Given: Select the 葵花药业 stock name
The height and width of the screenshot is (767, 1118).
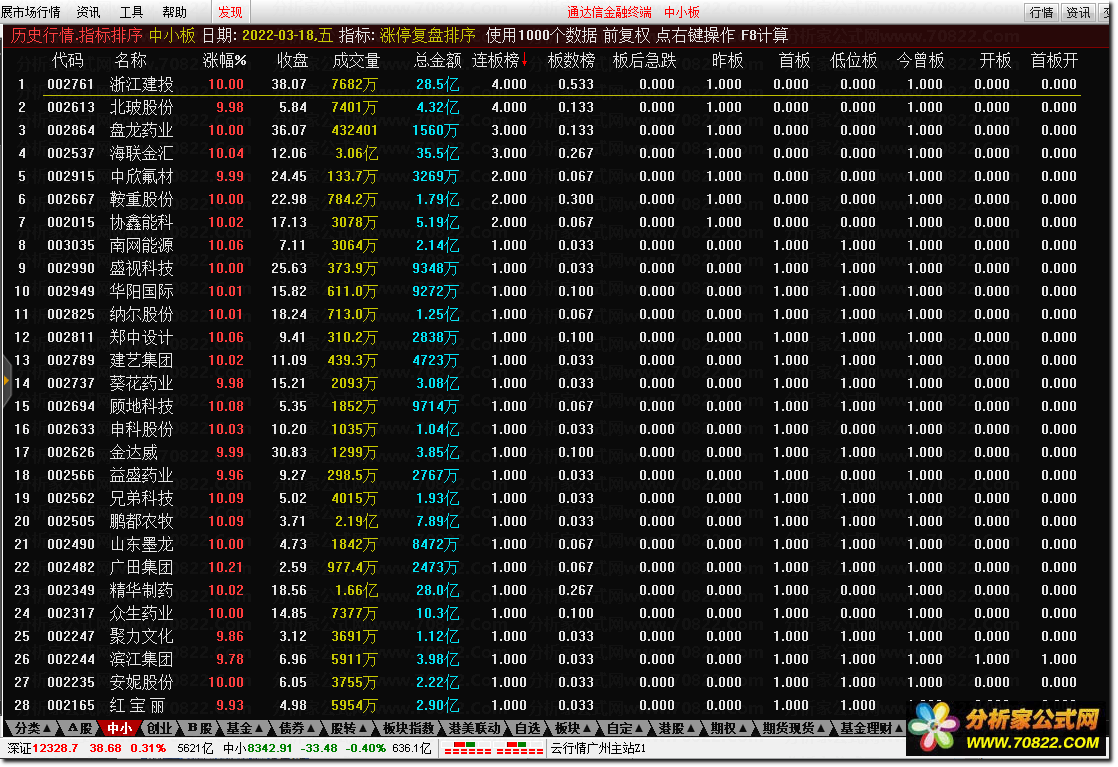Looking at the screenshot, I should coord(141,383).
